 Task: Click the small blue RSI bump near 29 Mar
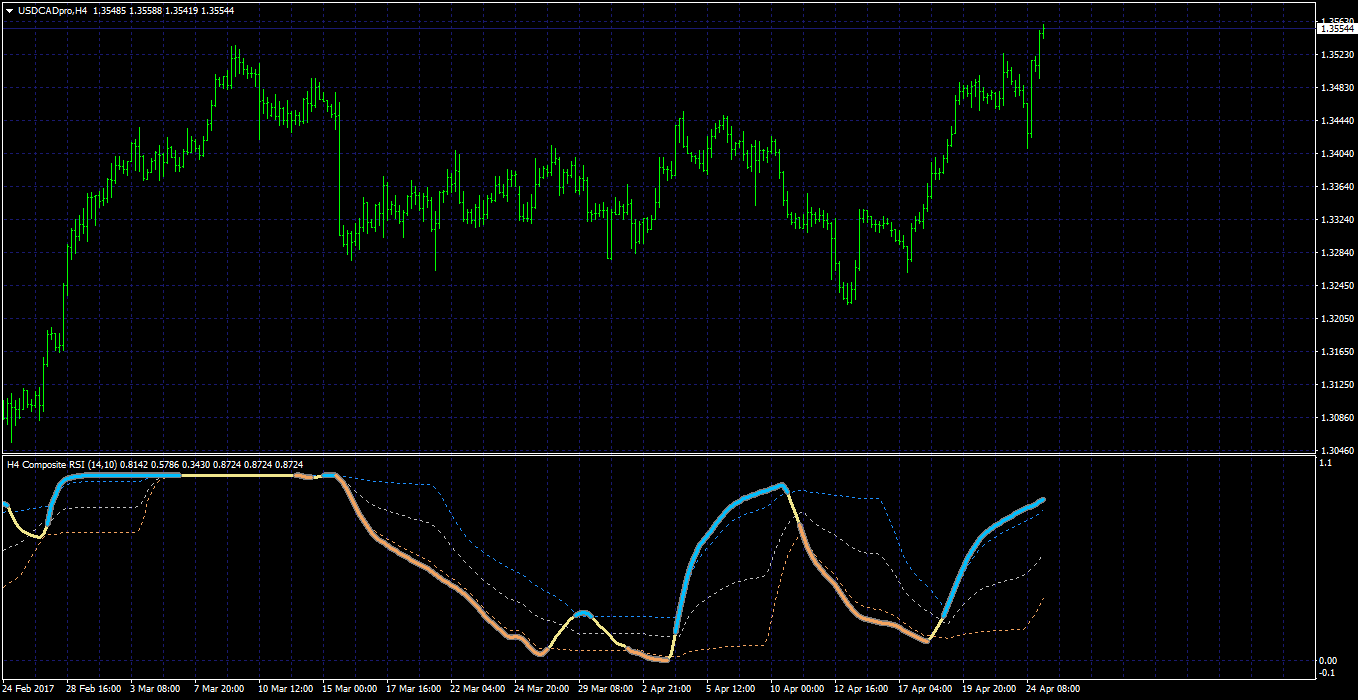point(585,613)
